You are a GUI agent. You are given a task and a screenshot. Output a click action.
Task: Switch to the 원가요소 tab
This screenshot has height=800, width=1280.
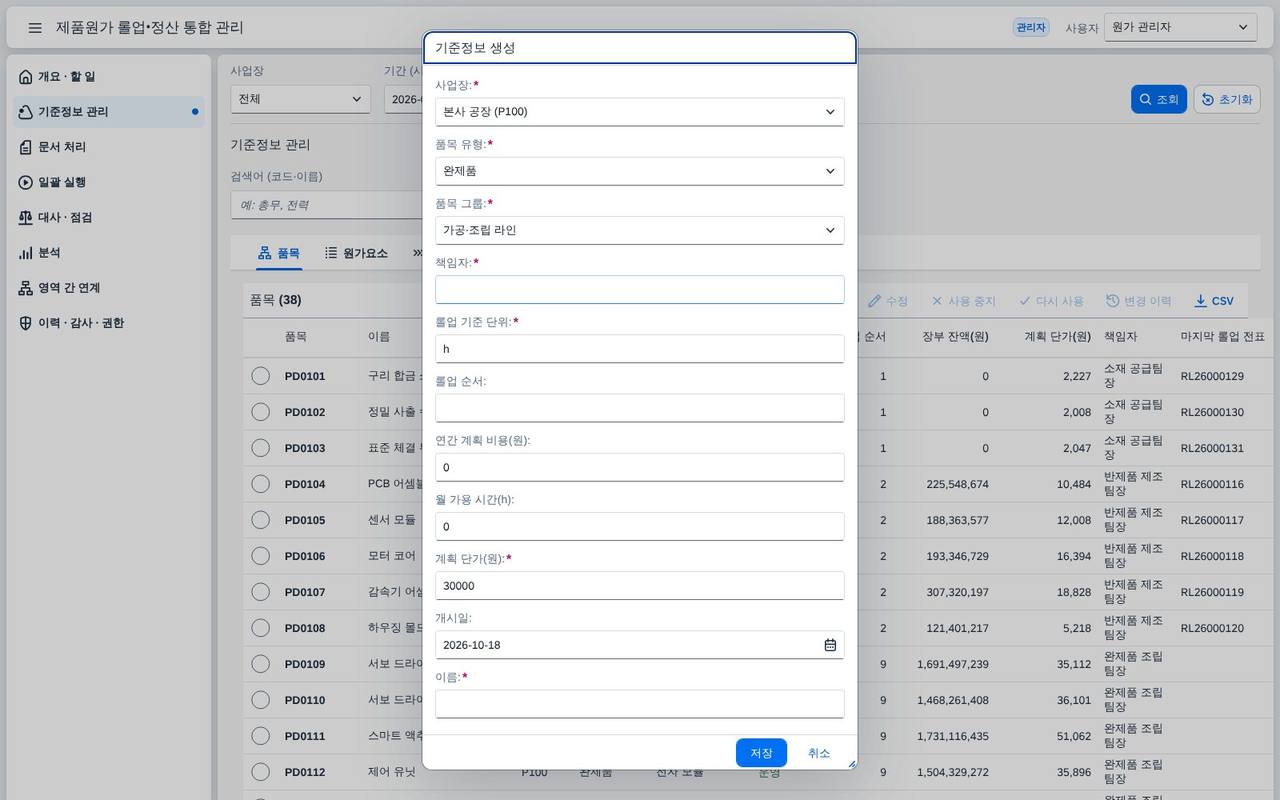click(356, 253)
